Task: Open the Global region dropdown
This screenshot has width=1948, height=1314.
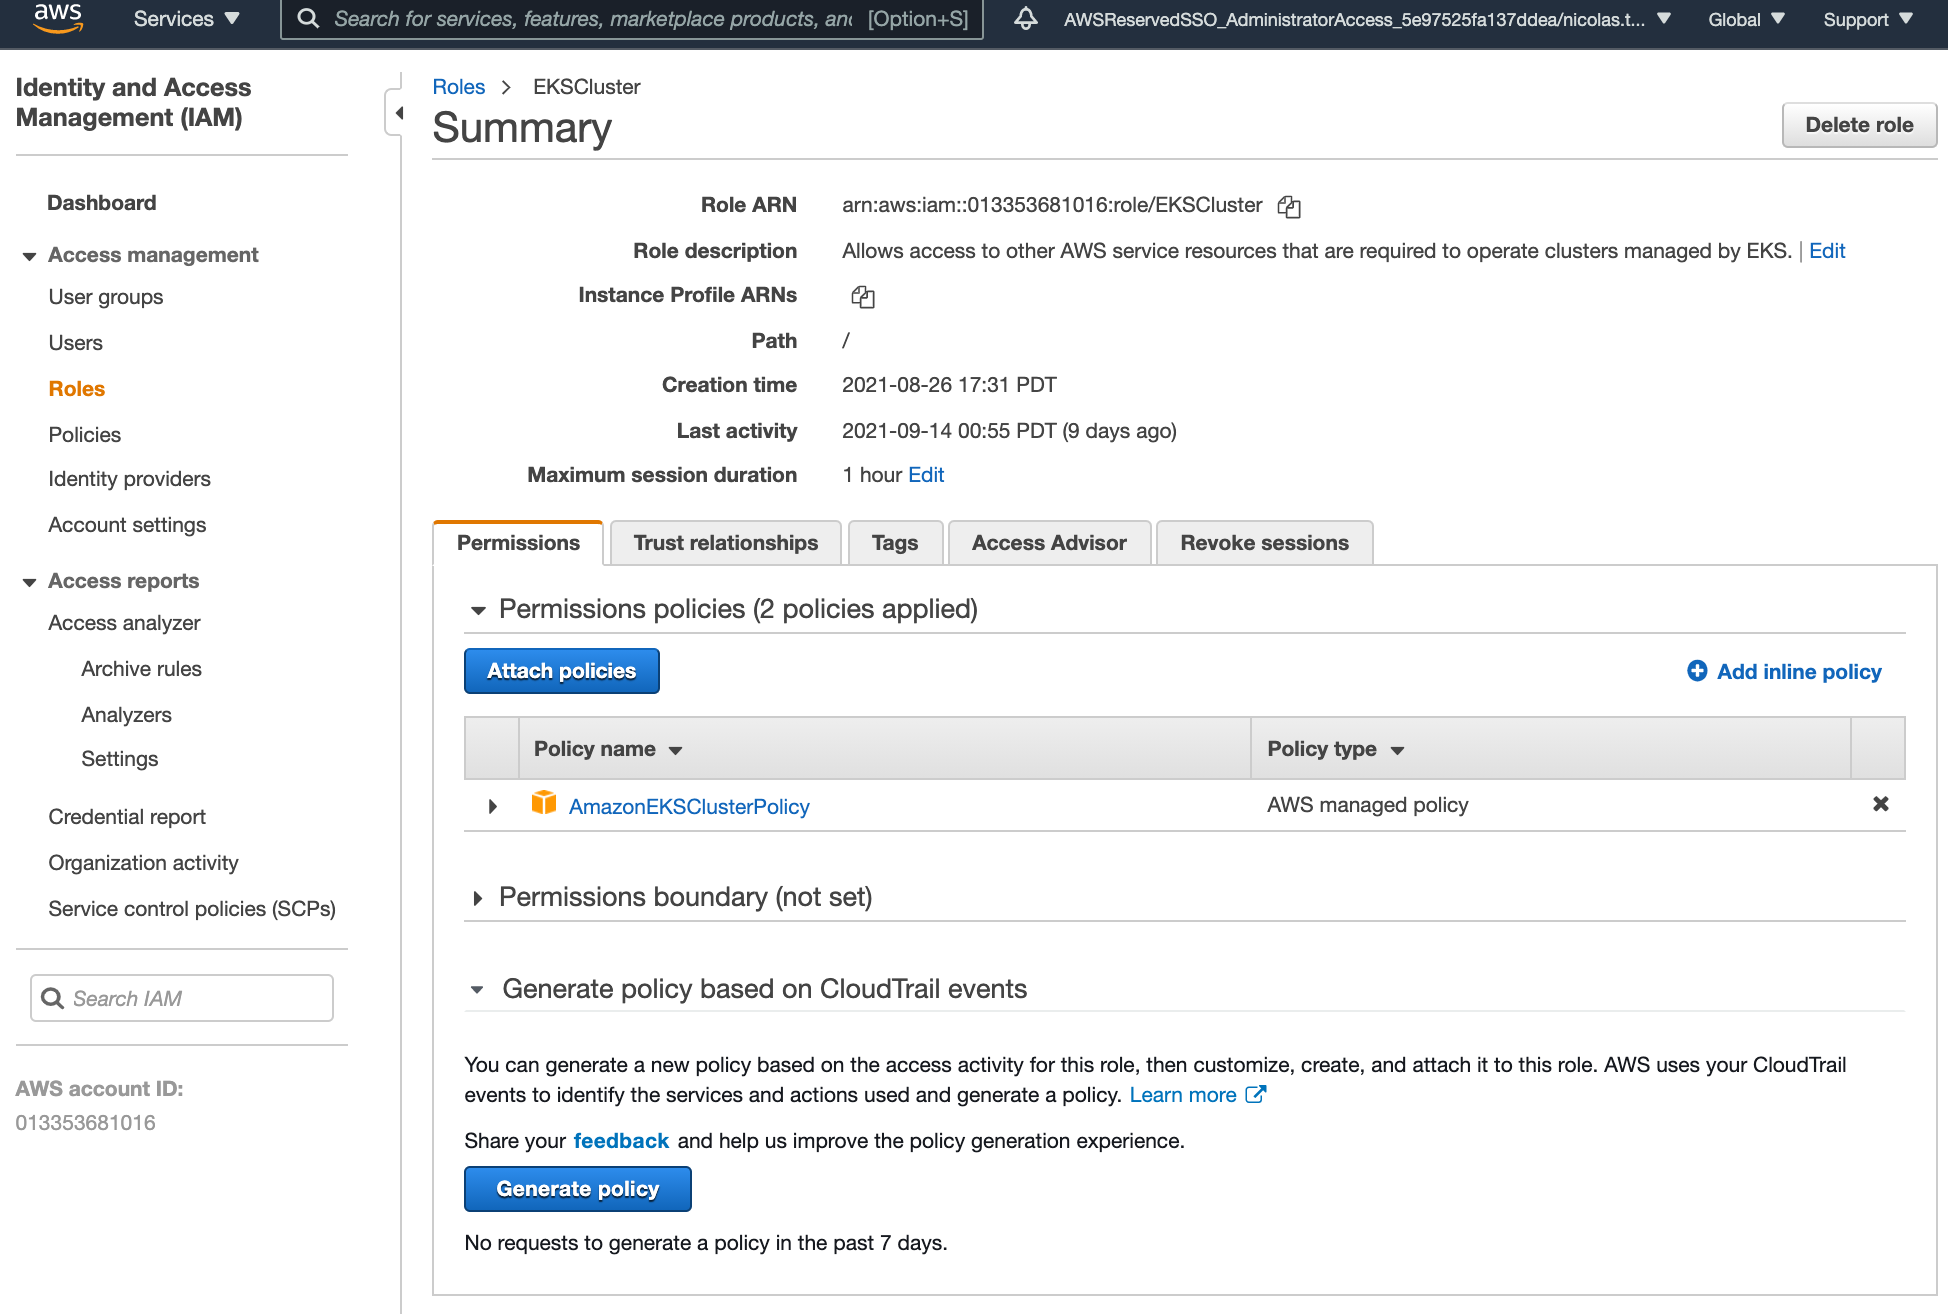Action: pyautogui.click(x=1746, y=19)
